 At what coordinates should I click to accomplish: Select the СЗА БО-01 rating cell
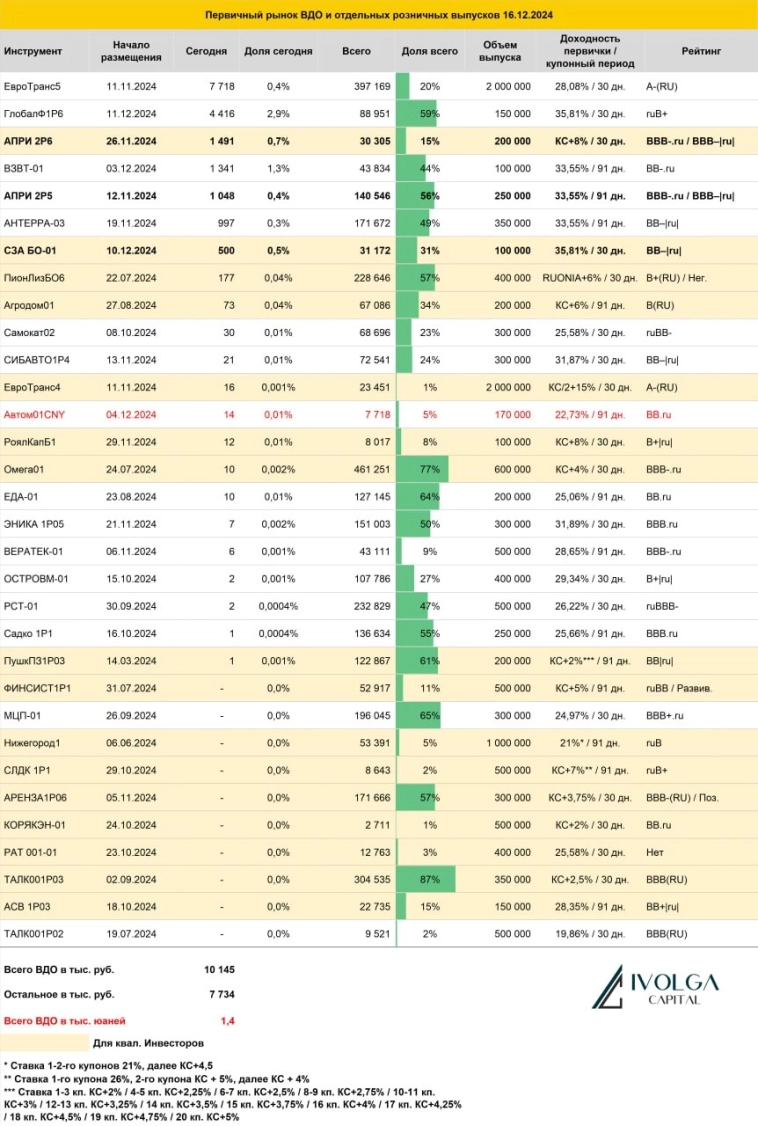point(674,250)
